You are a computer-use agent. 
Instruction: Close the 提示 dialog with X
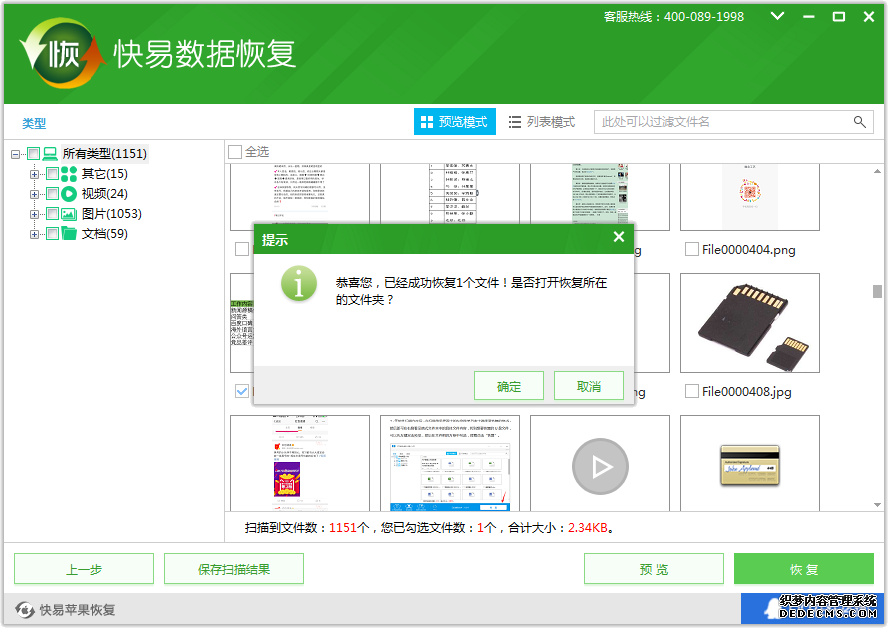619,237
